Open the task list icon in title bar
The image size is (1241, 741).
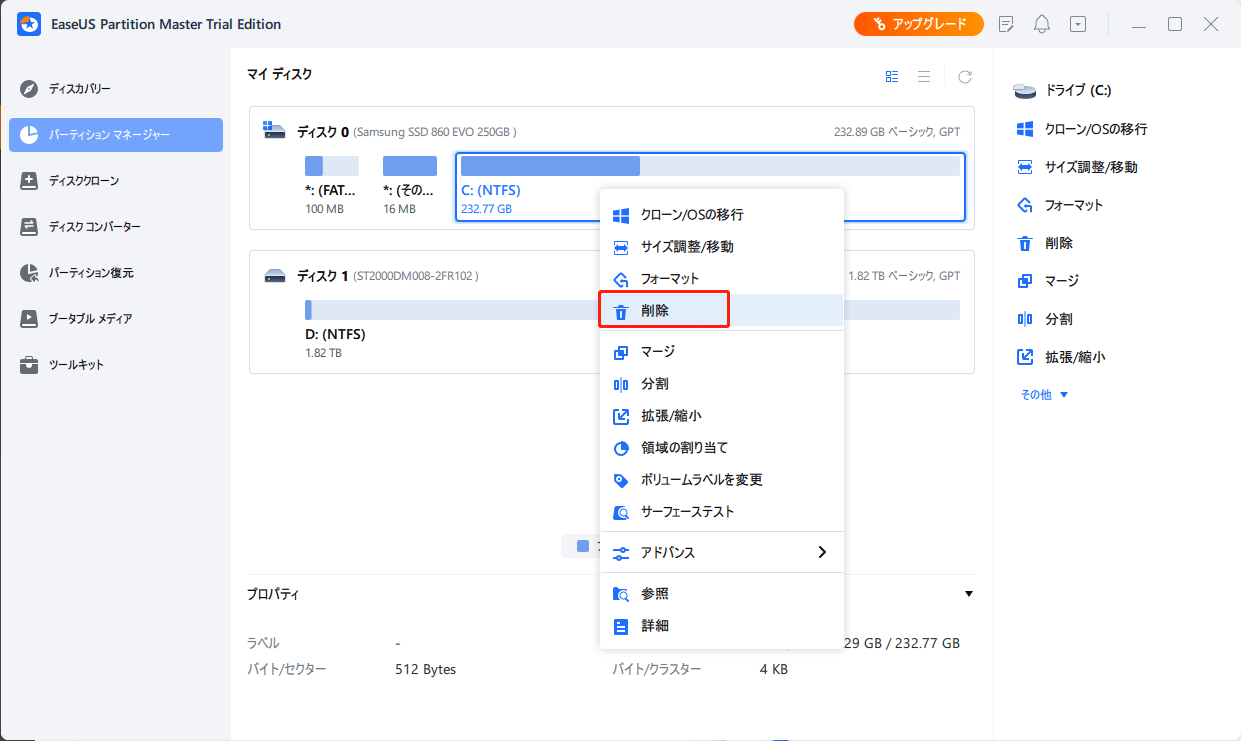point(1007,24)
